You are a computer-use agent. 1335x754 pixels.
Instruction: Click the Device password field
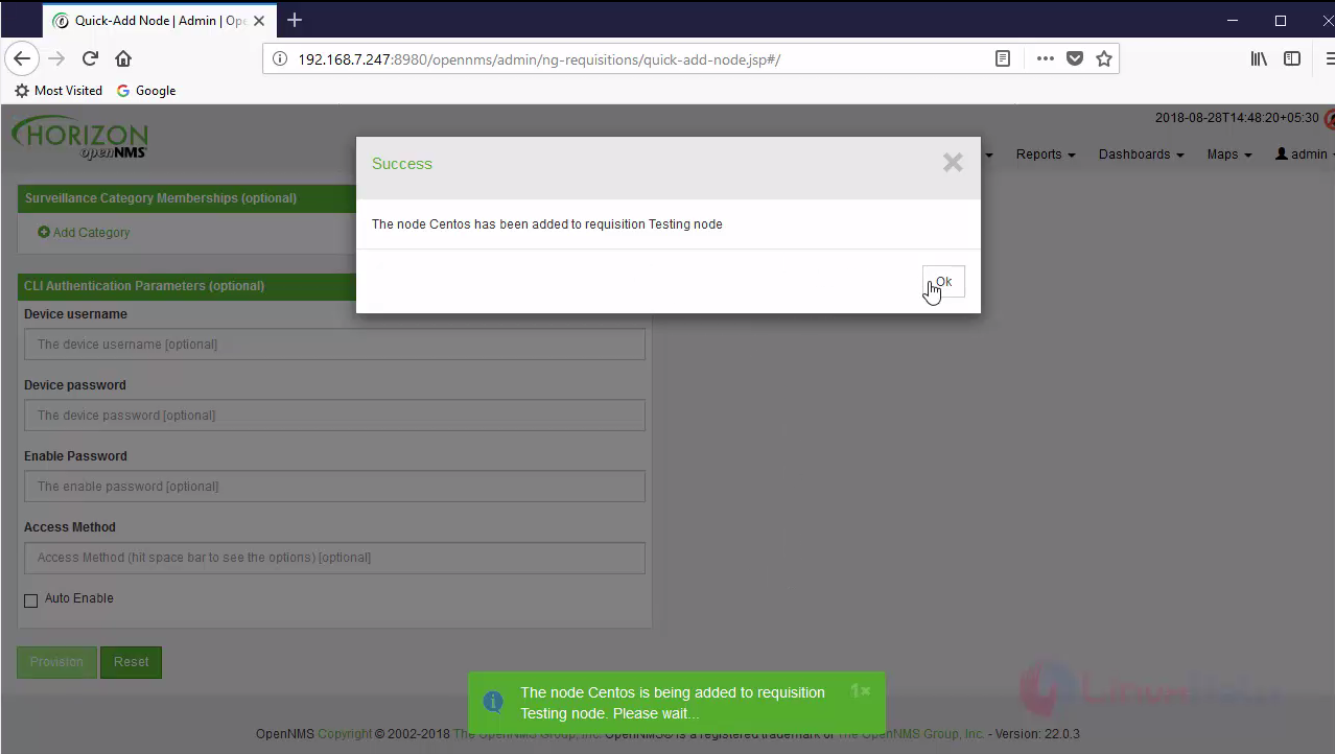[335, 415]
